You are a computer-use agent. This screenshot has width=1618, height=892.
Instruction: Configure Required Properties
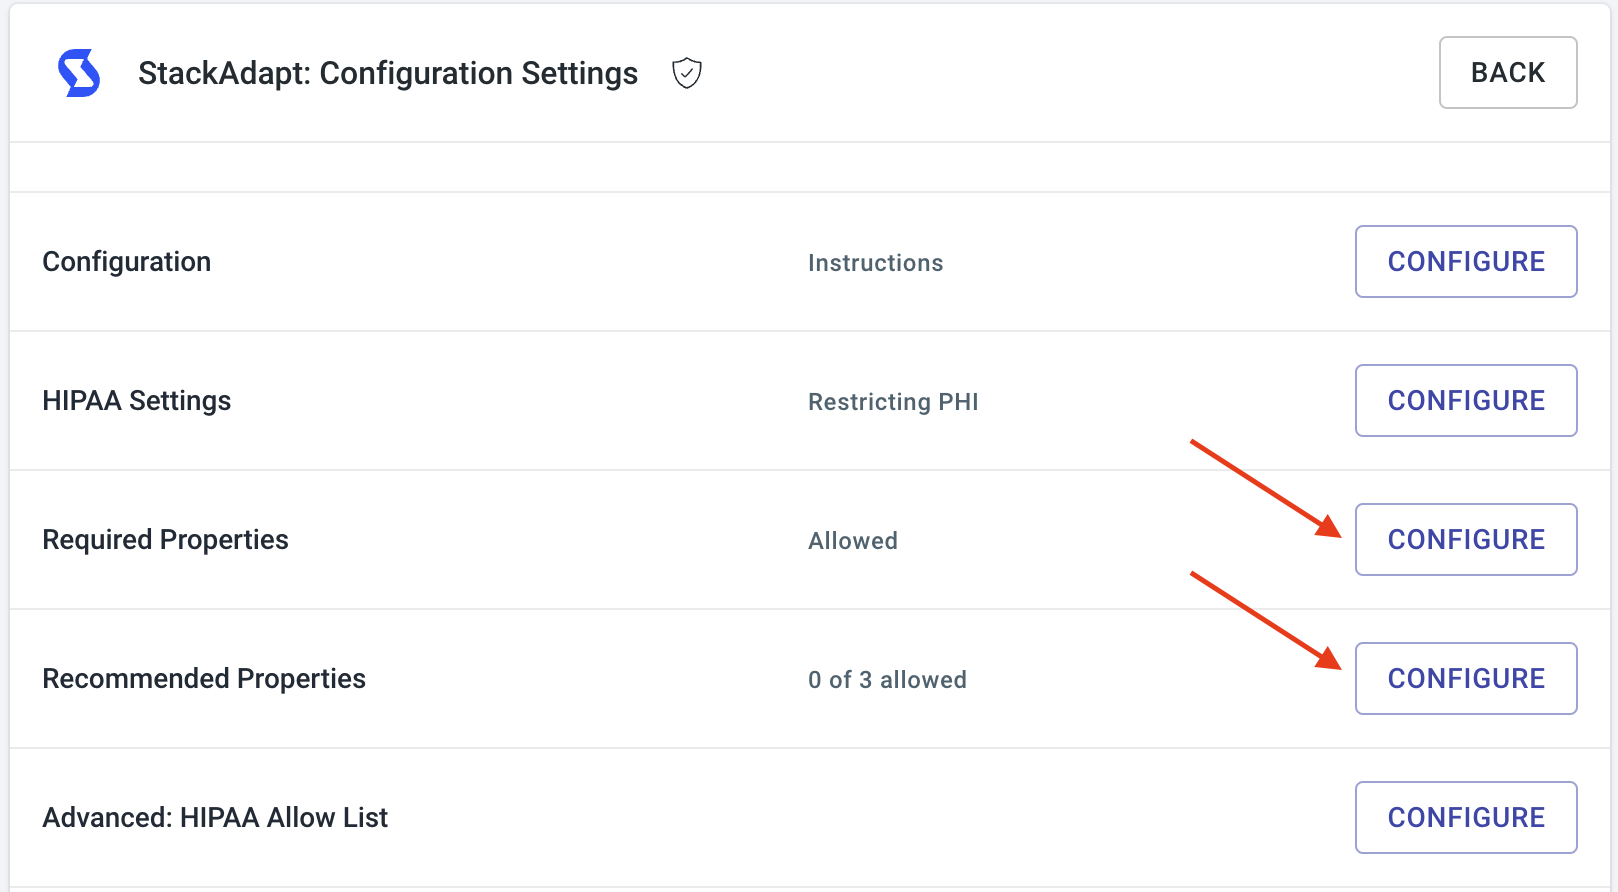coord(1466,539)
